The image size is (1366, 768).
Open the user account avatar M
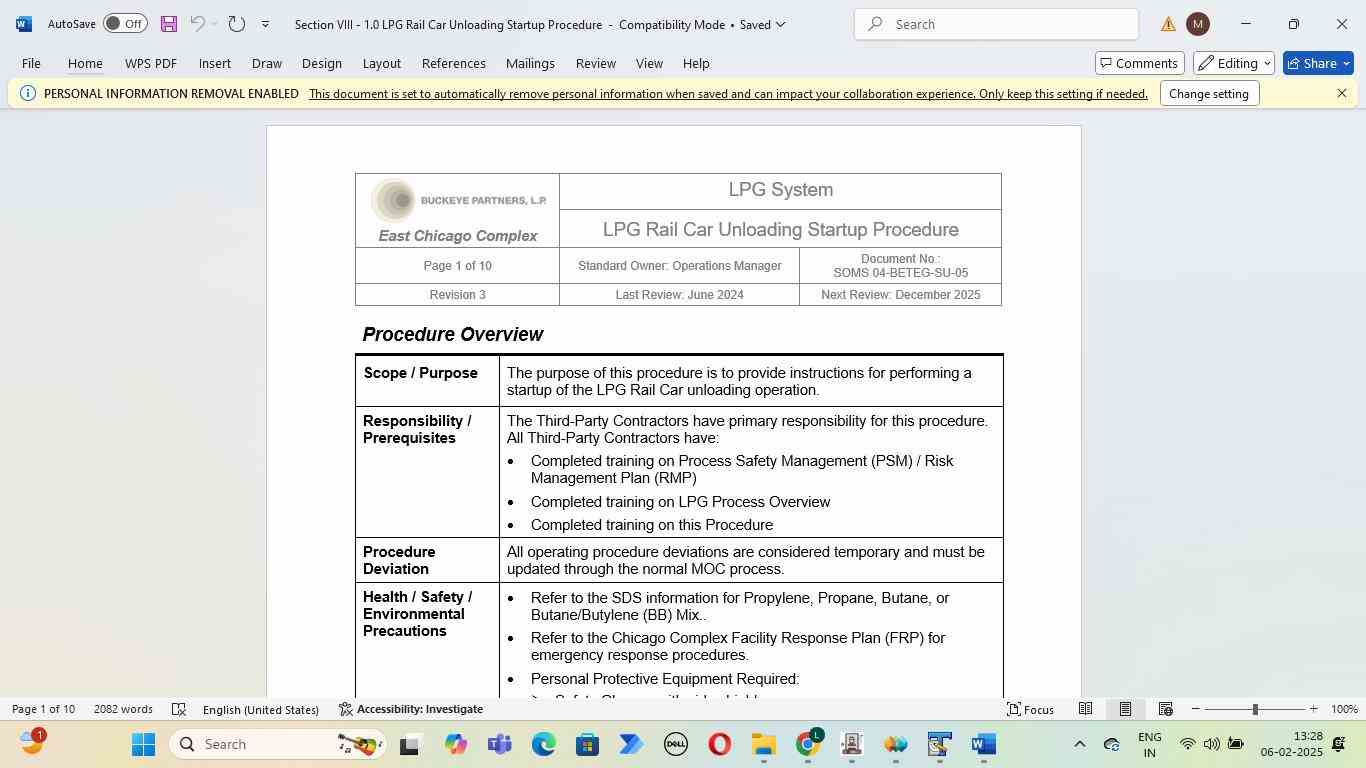coord(1197,24)
